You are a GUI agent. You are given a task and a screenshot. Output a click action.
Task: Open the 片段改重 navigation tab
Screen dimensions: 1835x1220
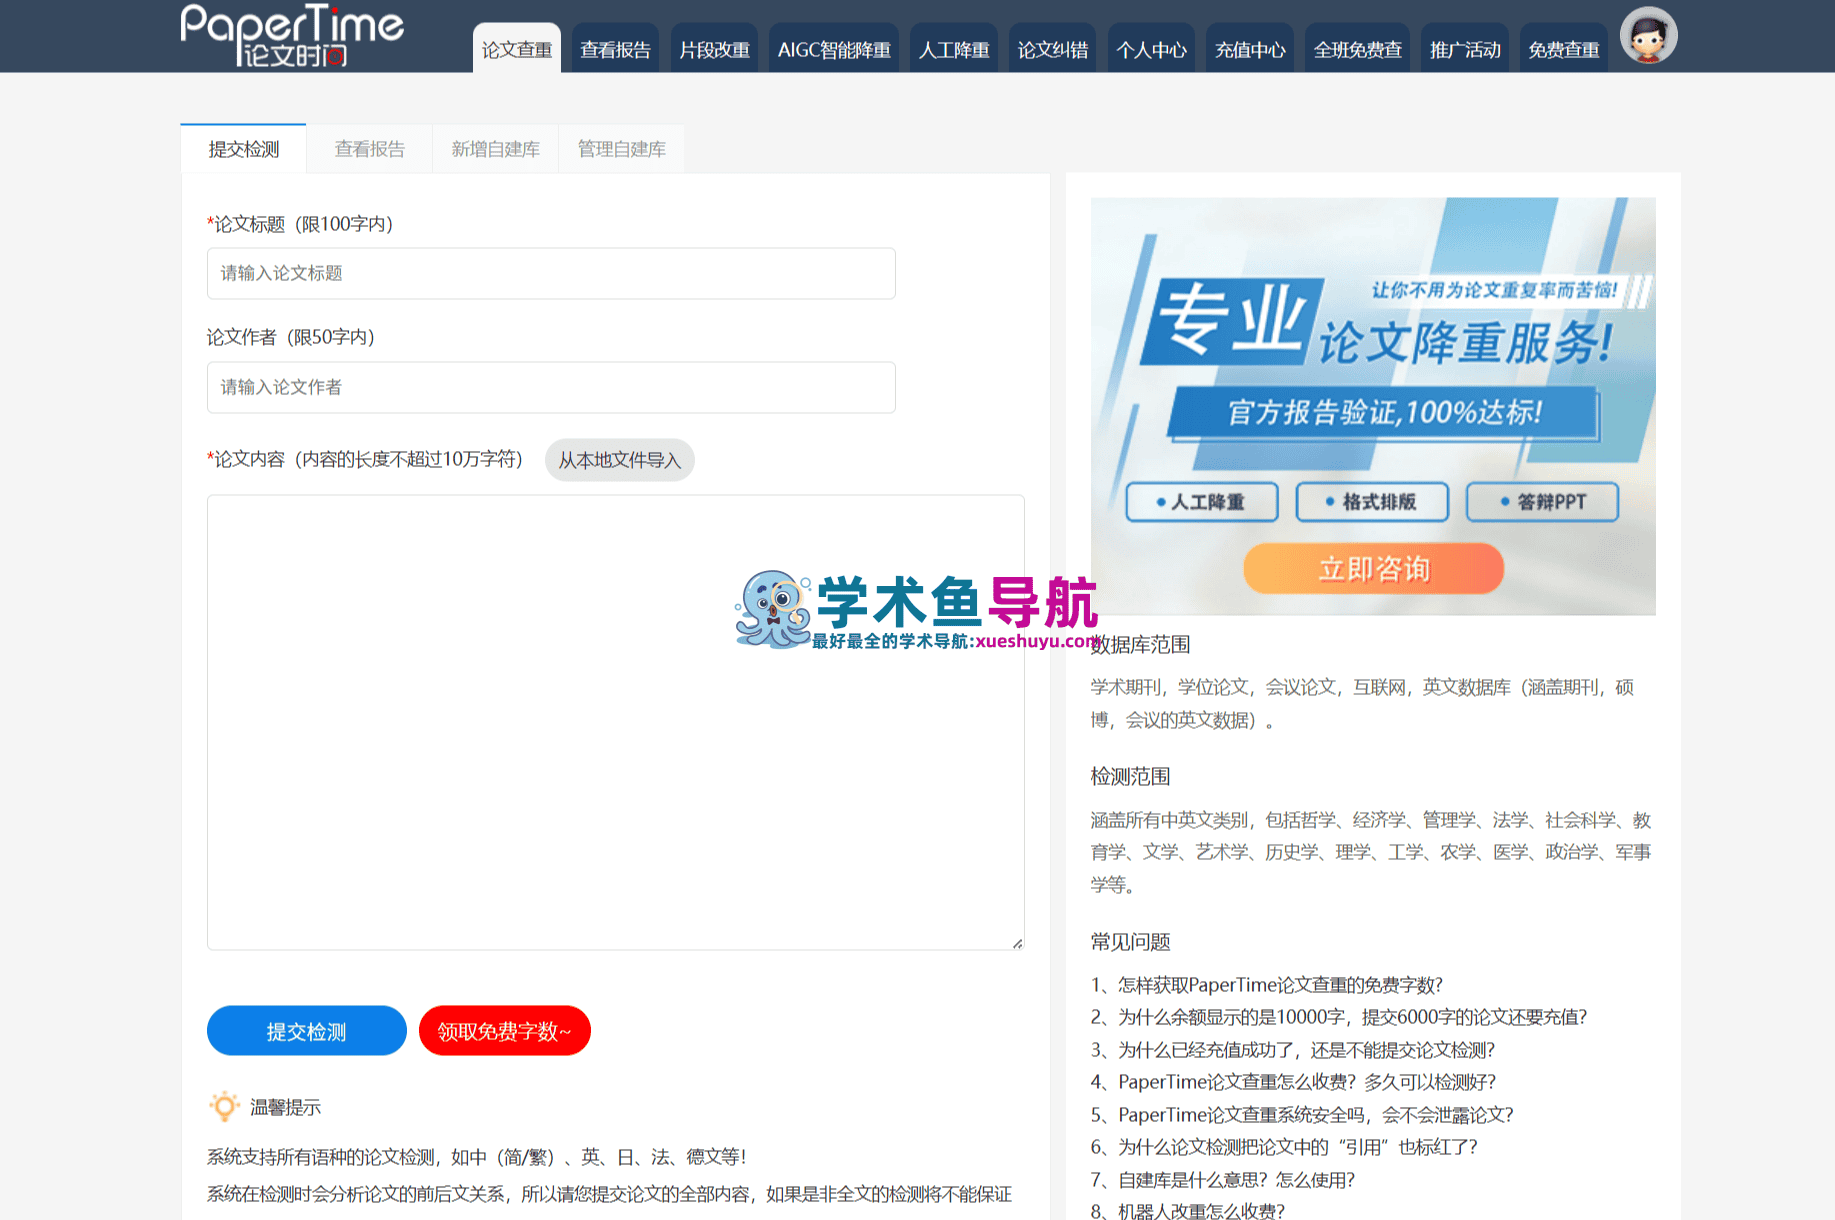(x=714, y=49)
